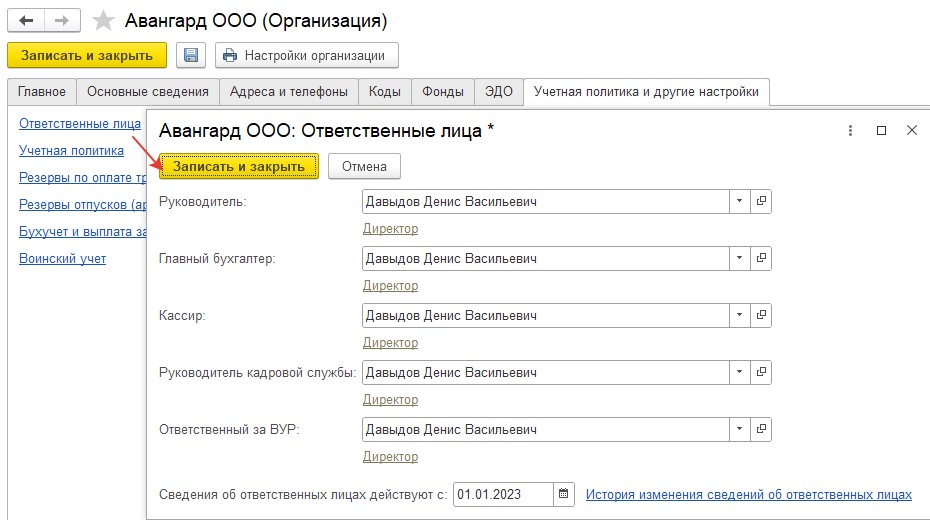930x520 pixels.
Task: Click Записать и закрыть in Ответственные лица dialog
Action: click(x=239, y=167)
